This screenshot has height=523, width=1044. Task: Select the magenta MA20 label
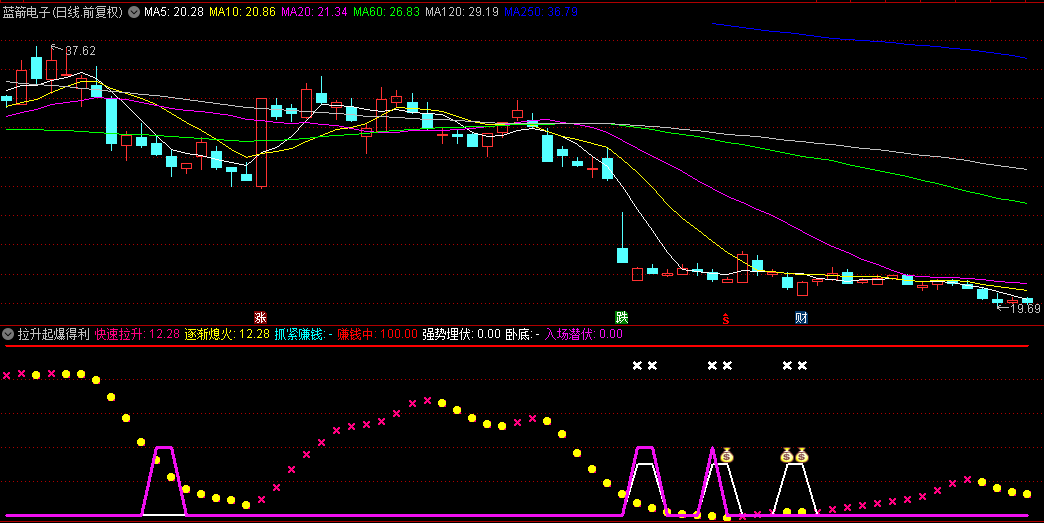tap(314, 13)
